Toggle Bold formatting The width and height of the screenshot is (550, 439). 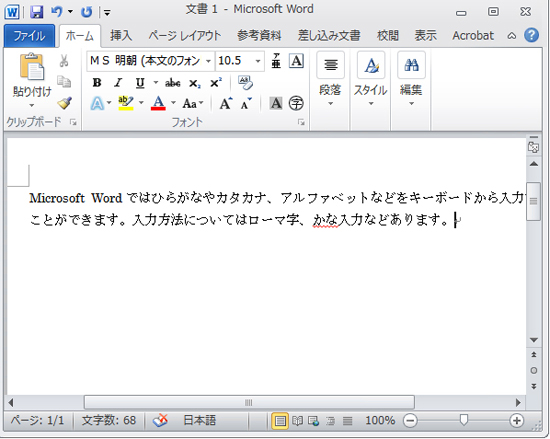click(97, 83)
